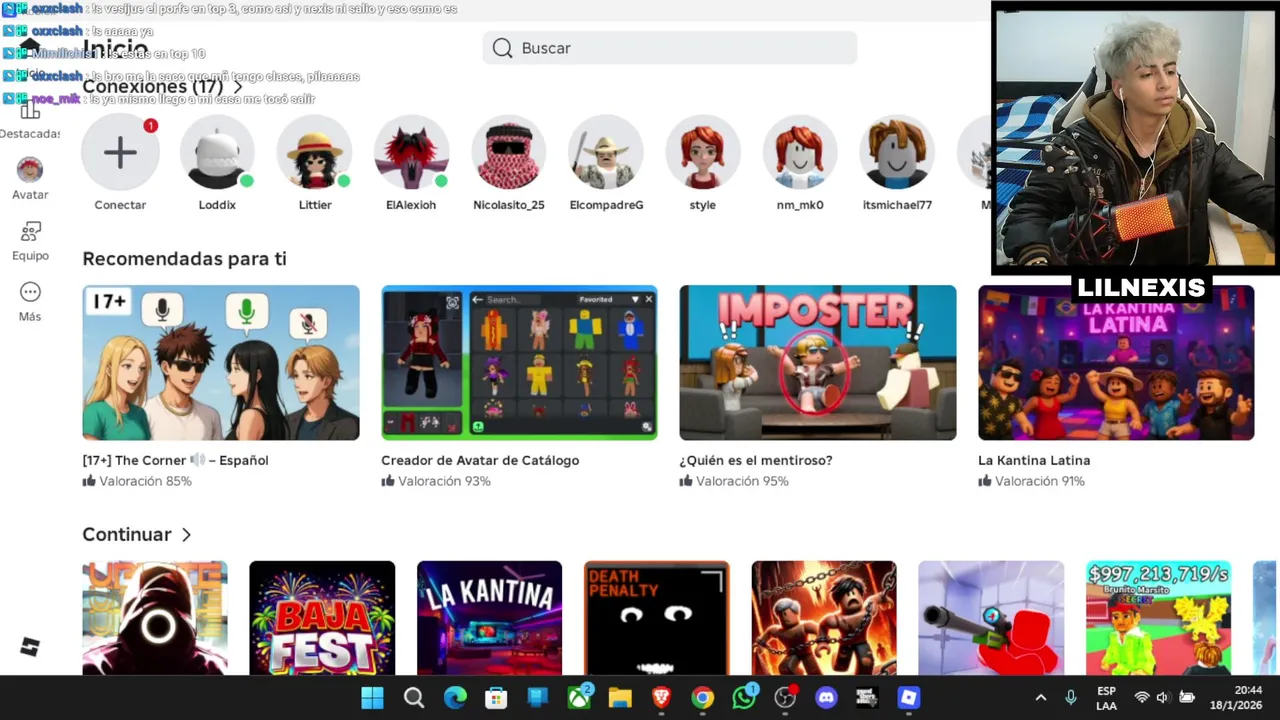Open Wi-Fi network settings in the tray
The width and height of the screenshot is (1280, 720).
pyautogui.click(x=1142, y=698)
